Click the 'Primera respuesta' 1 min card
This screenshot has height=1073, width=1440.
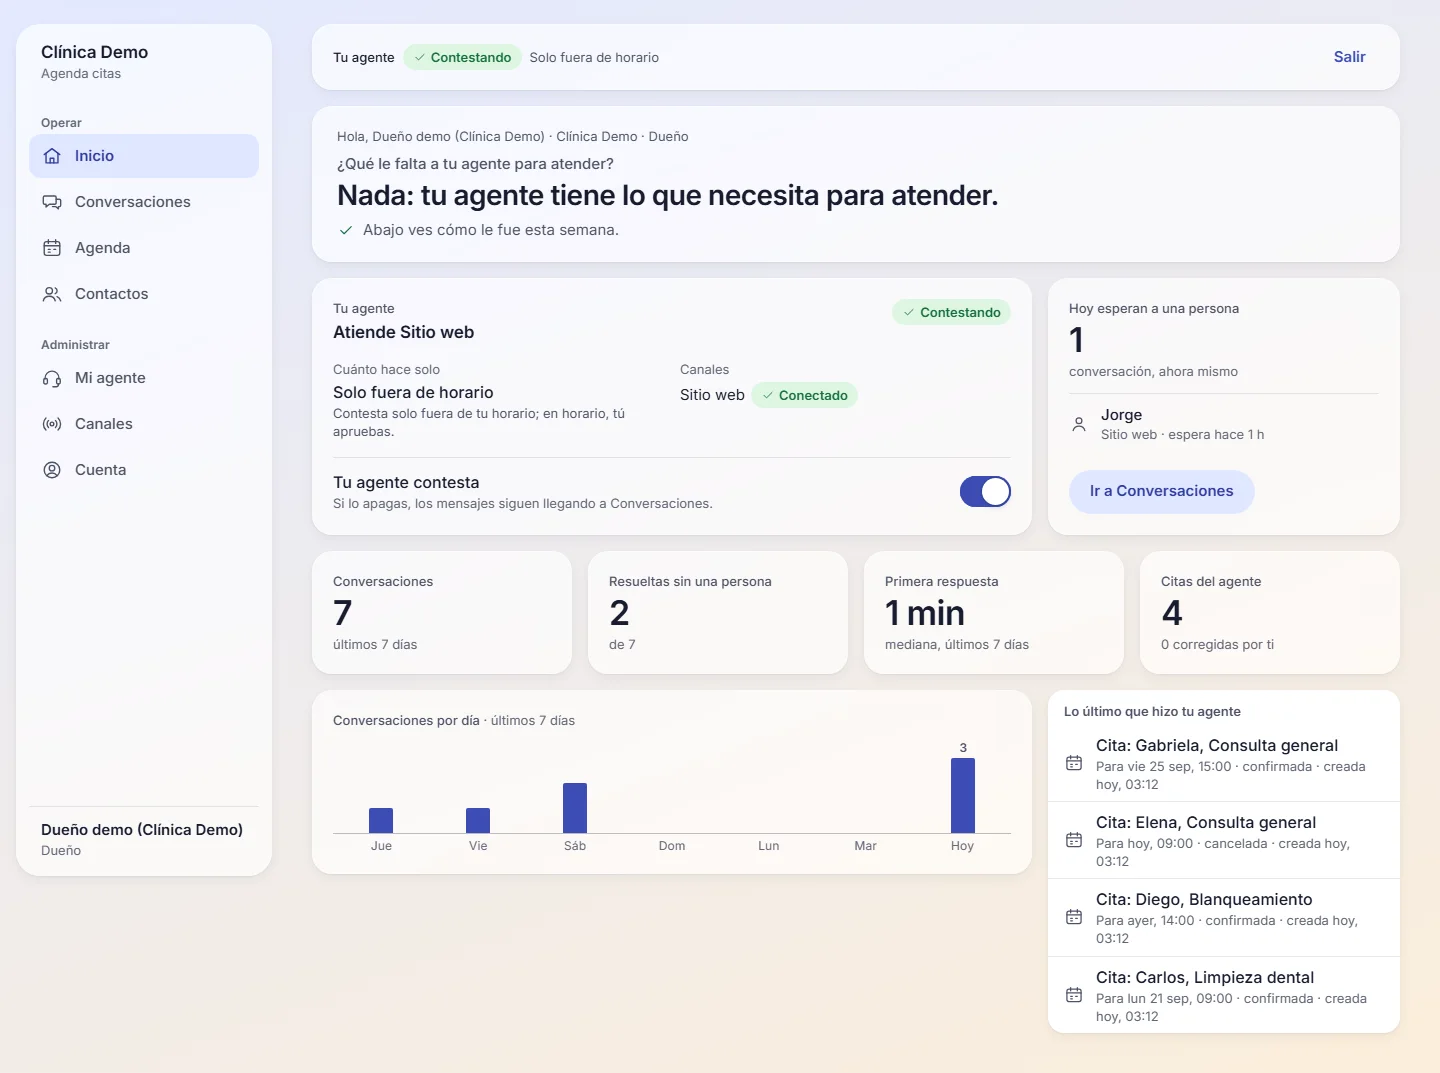[994, 612]
